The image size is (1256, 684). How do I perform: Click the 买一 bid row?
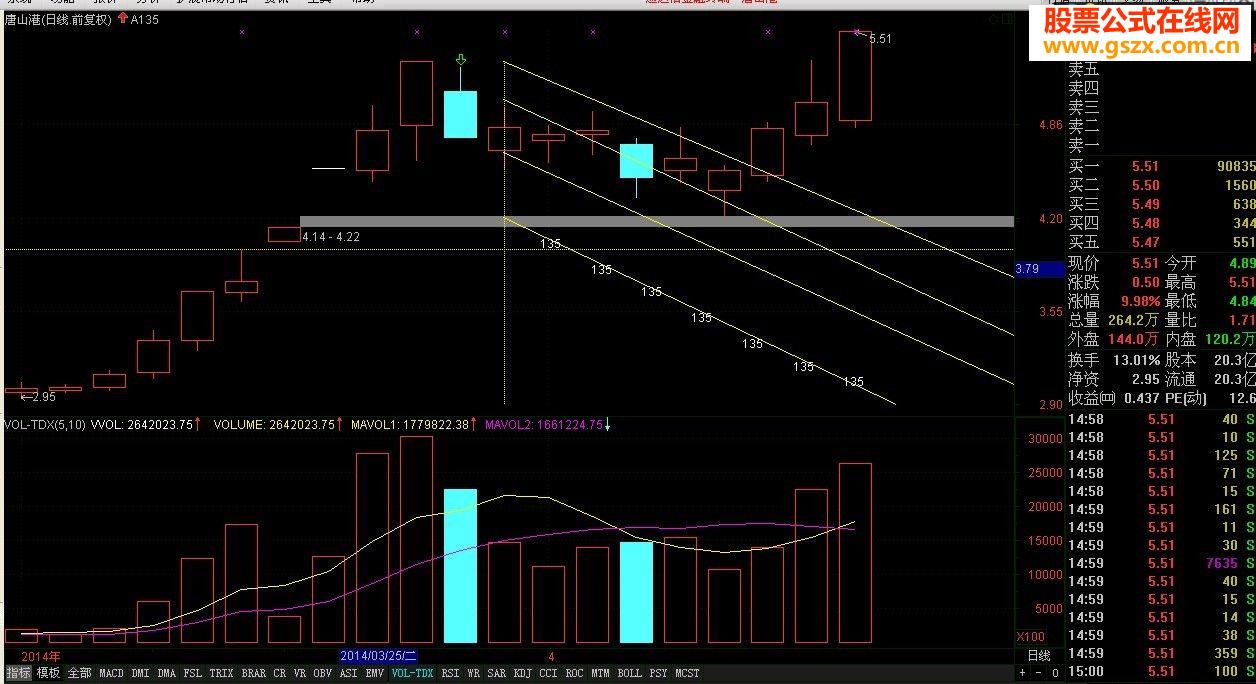[1161, 167]
